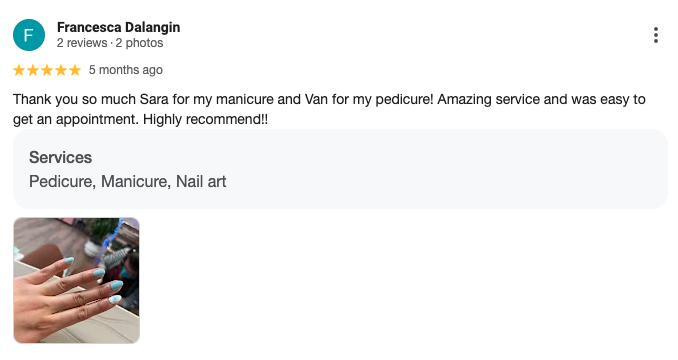Open Francesca Dalangin's profile name link
Screen dimensions: 678x360
click(x=118, y=27)
